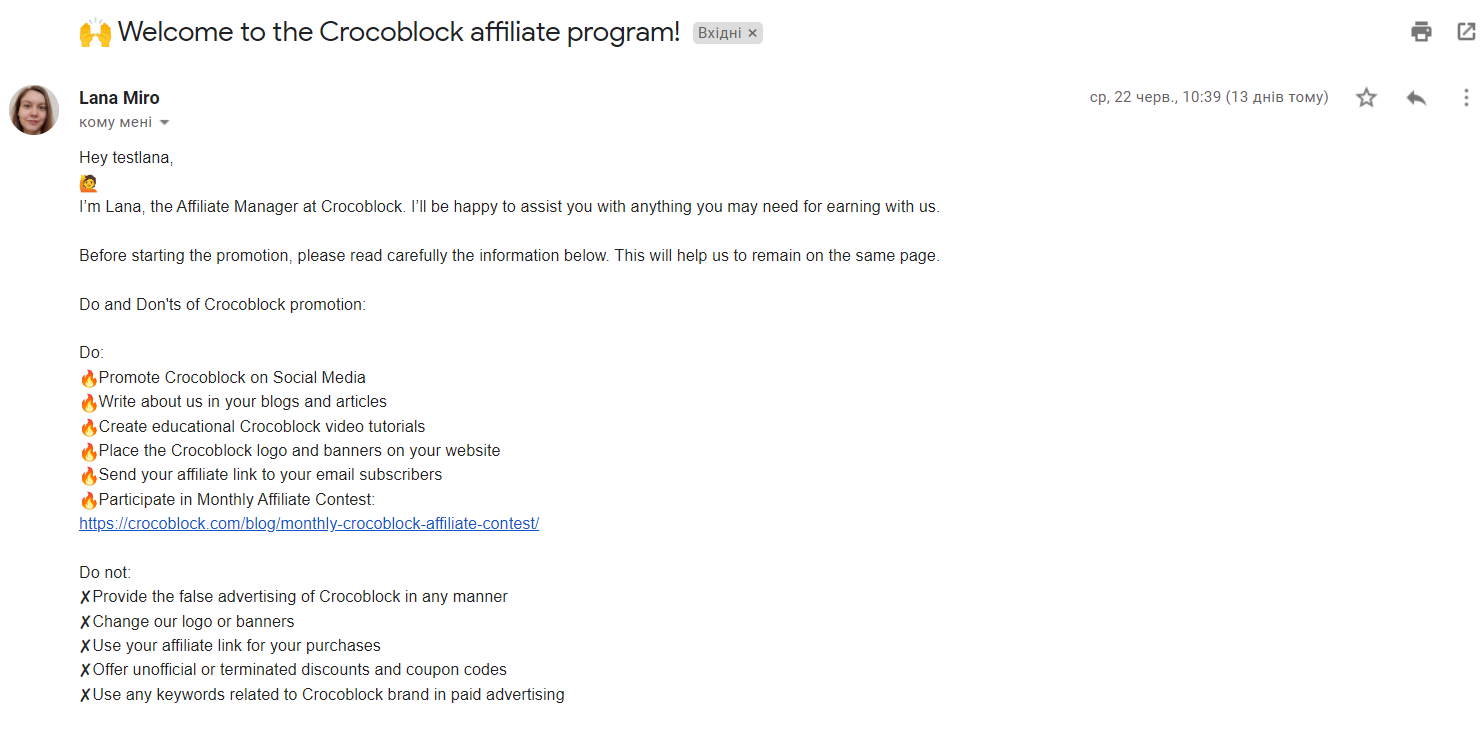This screenshot has width=1480, height=729.
Task: Click the cross mark before Offer unofficial discounts
Action: click(85, 670)
